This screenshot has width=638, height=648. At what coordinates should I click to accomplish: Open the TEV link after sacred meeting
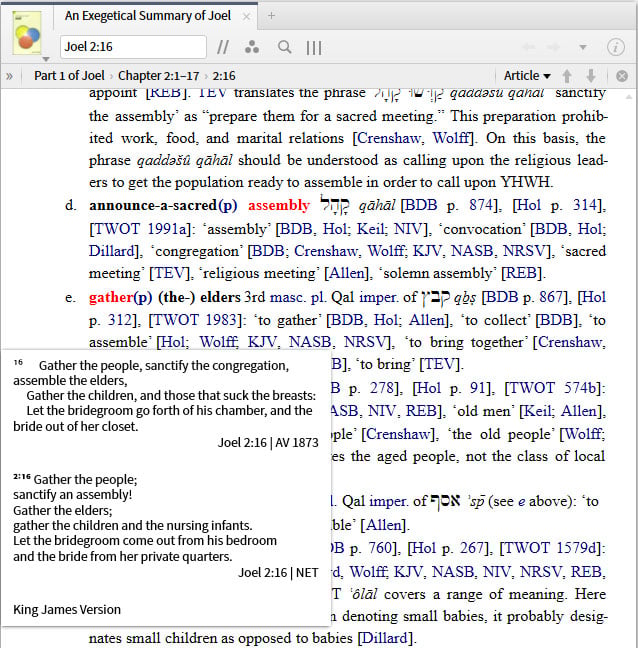169,273
